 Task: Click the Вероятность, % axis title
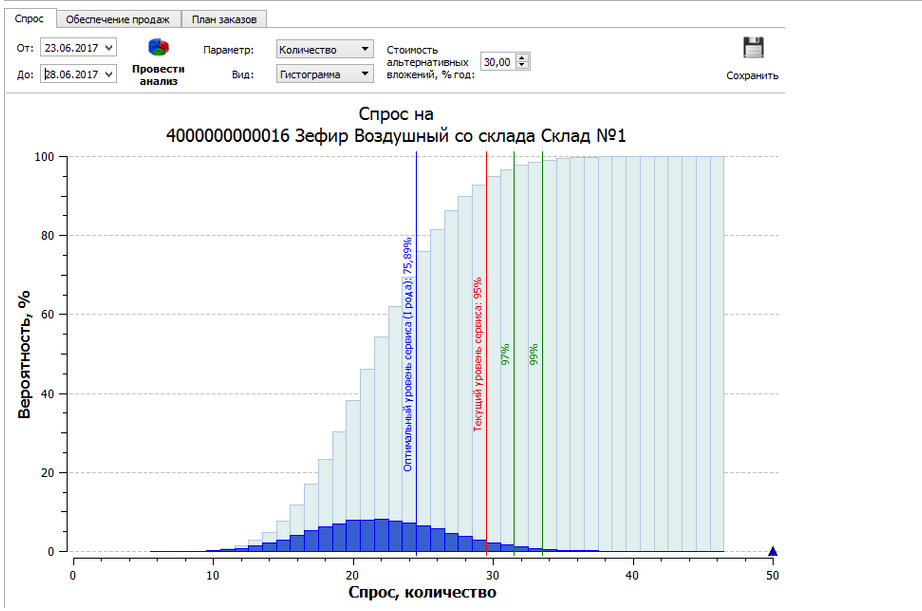click(24, 355)
